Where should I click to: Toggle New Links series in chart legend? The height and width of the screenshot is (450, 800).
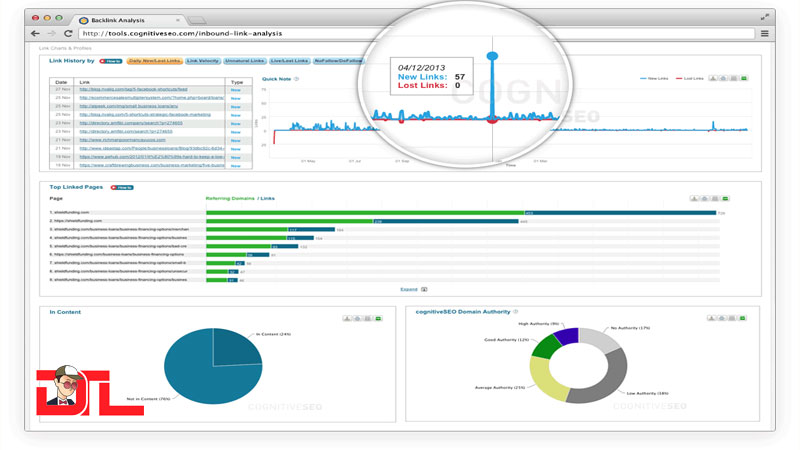[x=654, y=79]
